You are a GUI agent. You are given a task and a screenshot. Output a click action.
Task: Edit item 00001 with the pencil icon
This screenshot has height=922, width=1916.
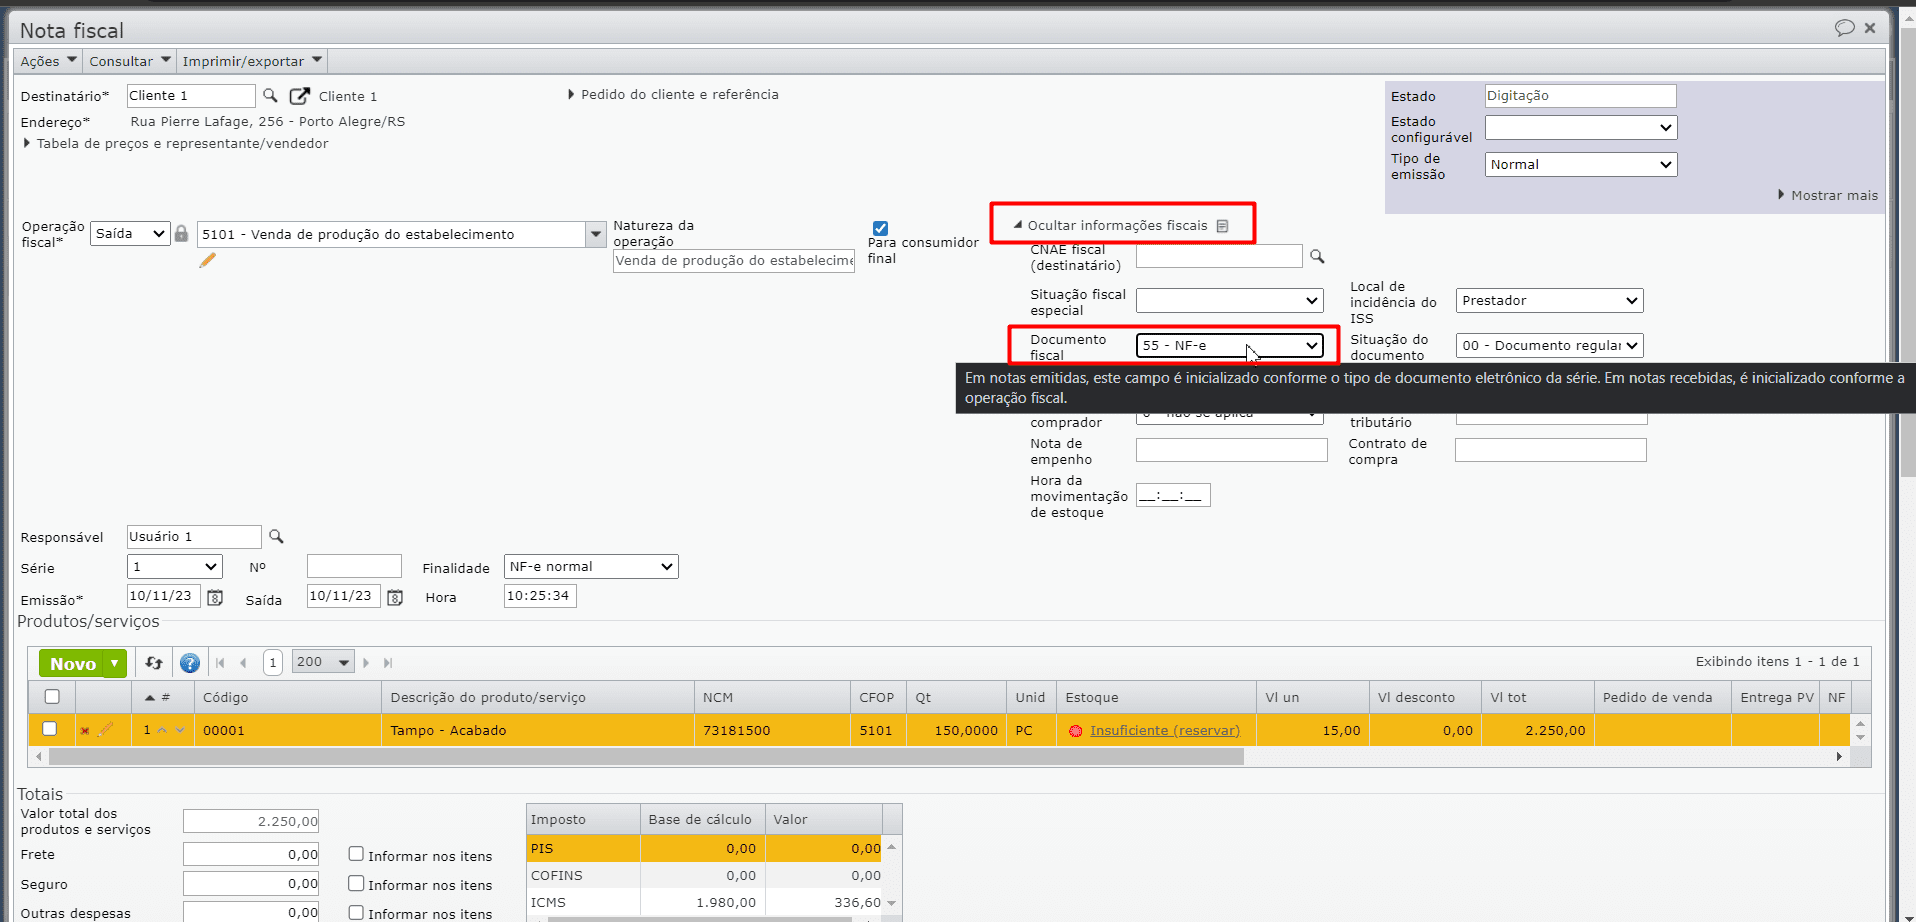point(106,730)
